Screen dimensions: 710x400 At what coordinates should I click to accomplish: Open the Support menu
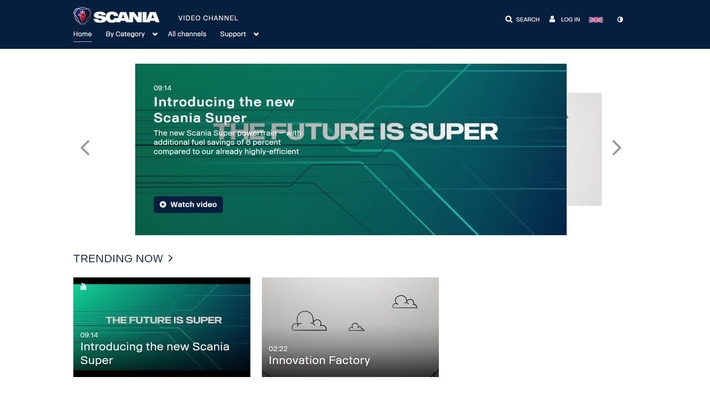click(233, 34)
